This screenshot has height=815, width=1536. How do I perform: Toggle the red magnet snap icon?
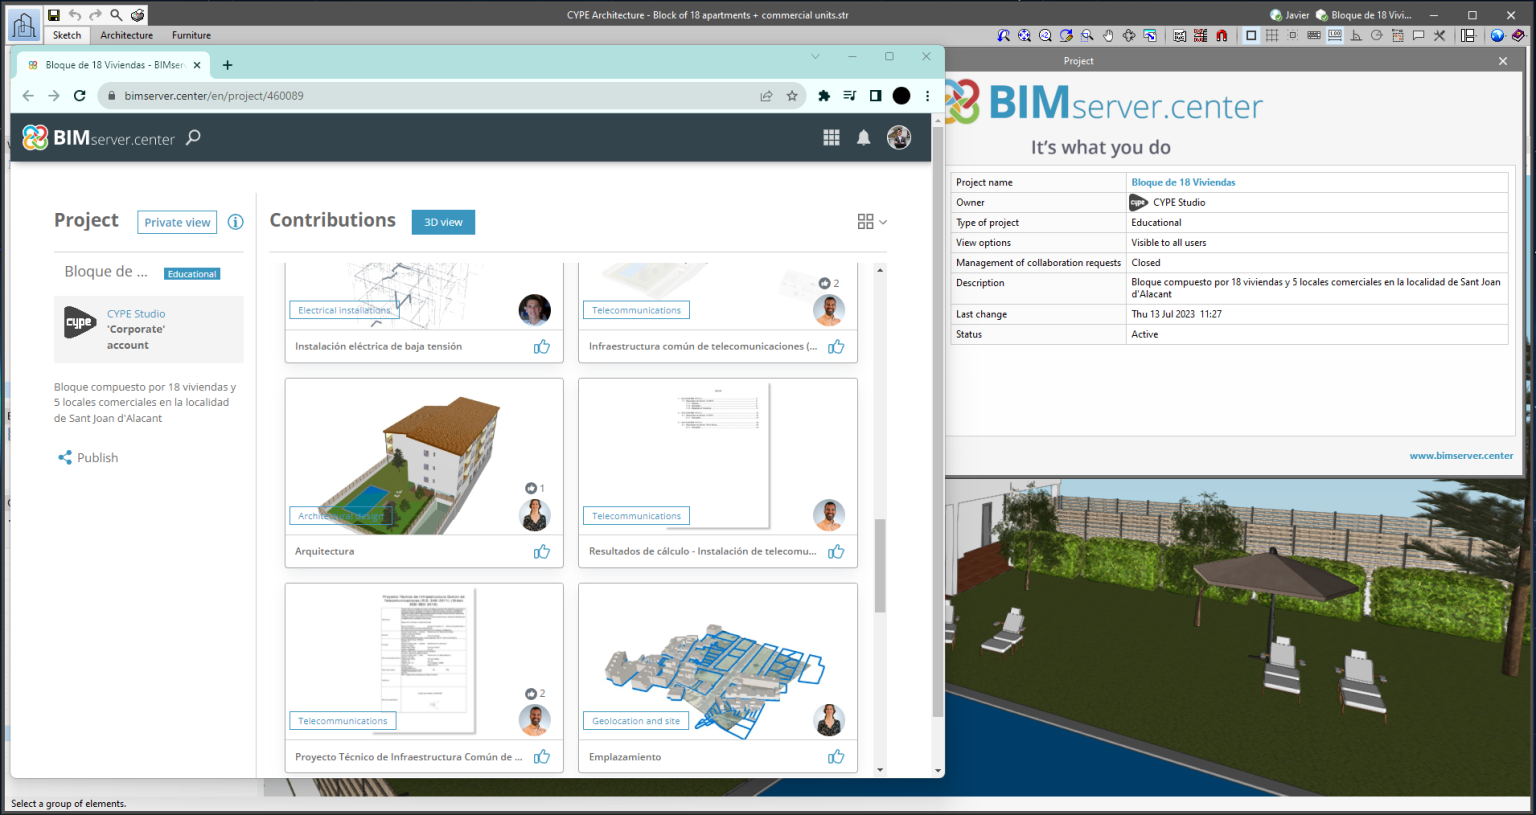[1222, 35]
